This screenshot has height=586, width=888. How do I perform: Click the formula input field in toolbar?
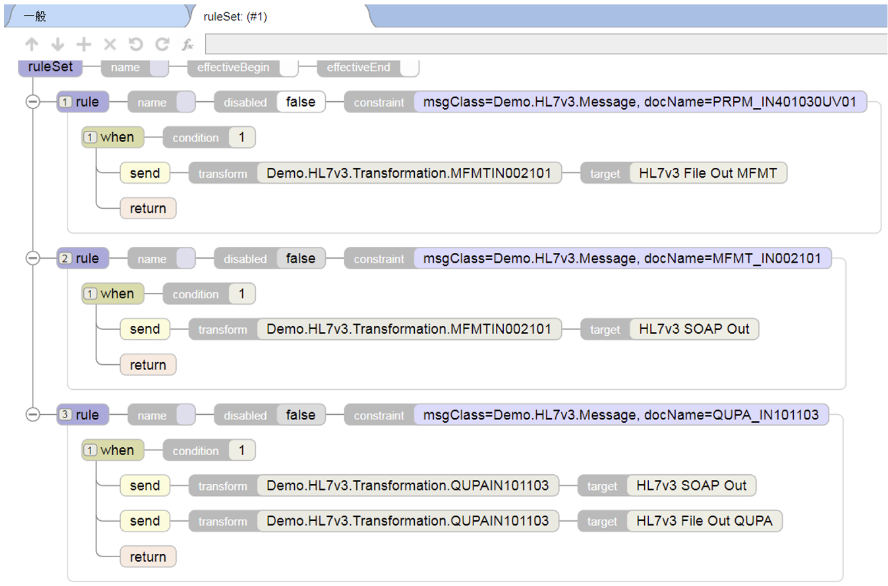(544, 45)
